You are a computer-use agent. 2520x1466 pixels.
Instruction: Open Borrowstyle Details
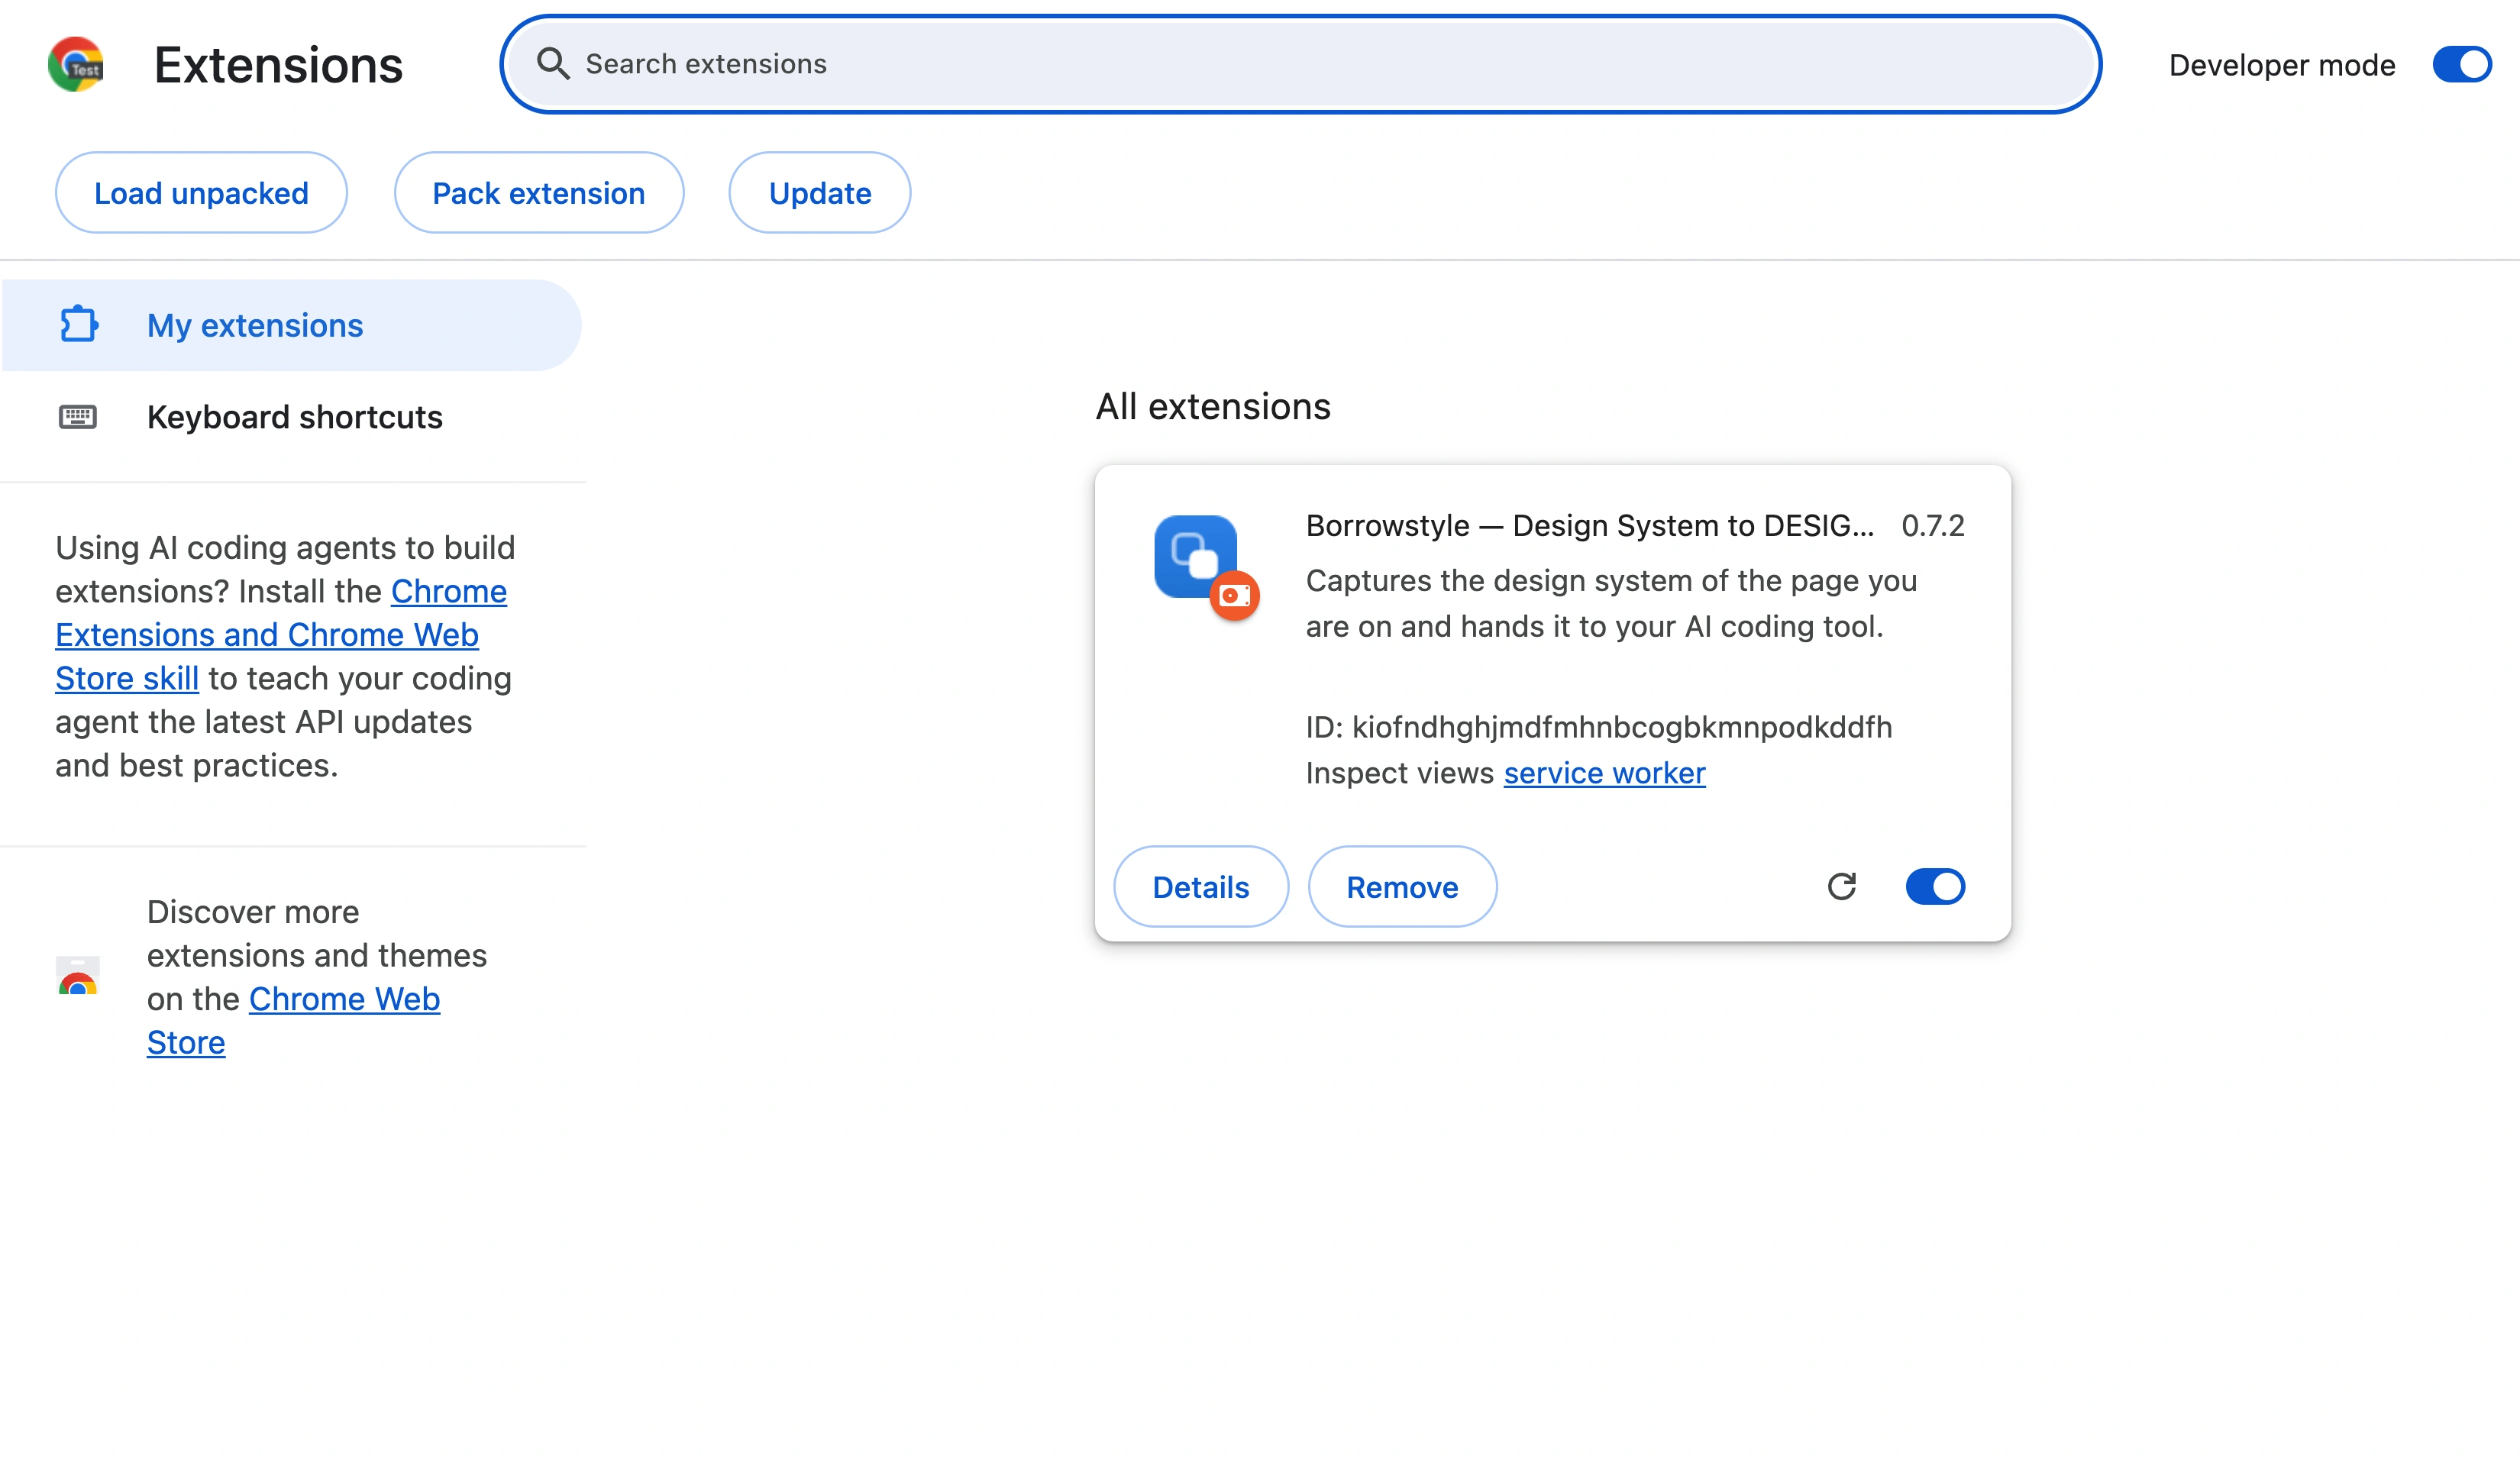(x=1200, y=887)
